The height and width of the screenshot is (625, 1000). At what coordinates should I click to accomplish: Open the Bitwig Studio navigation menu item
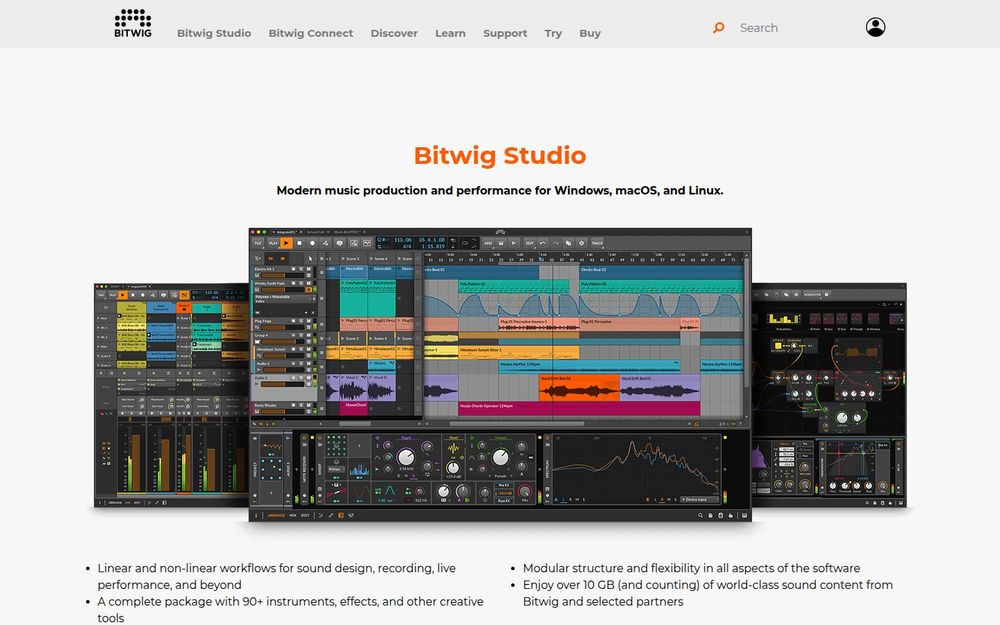(x=214, y=33)
